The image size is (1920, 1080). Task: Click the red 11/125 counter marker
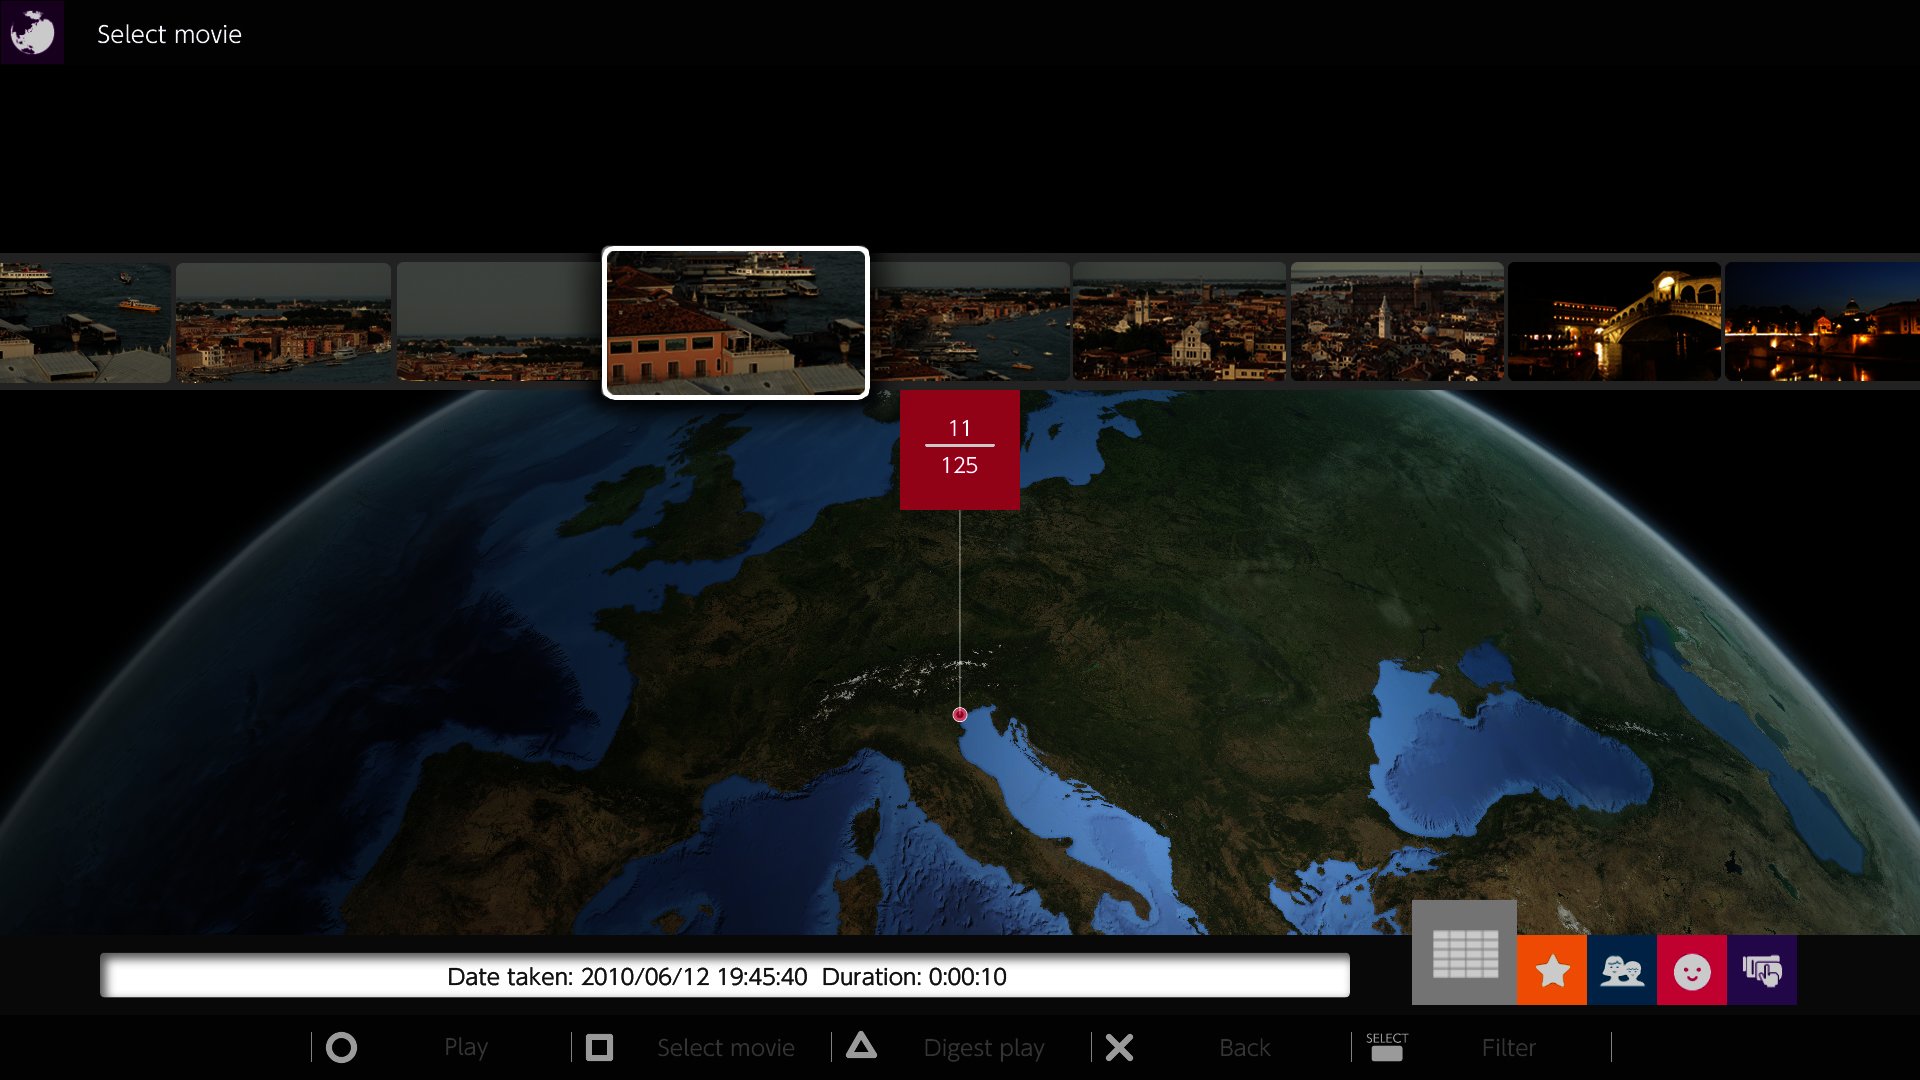tap(960, 450)
